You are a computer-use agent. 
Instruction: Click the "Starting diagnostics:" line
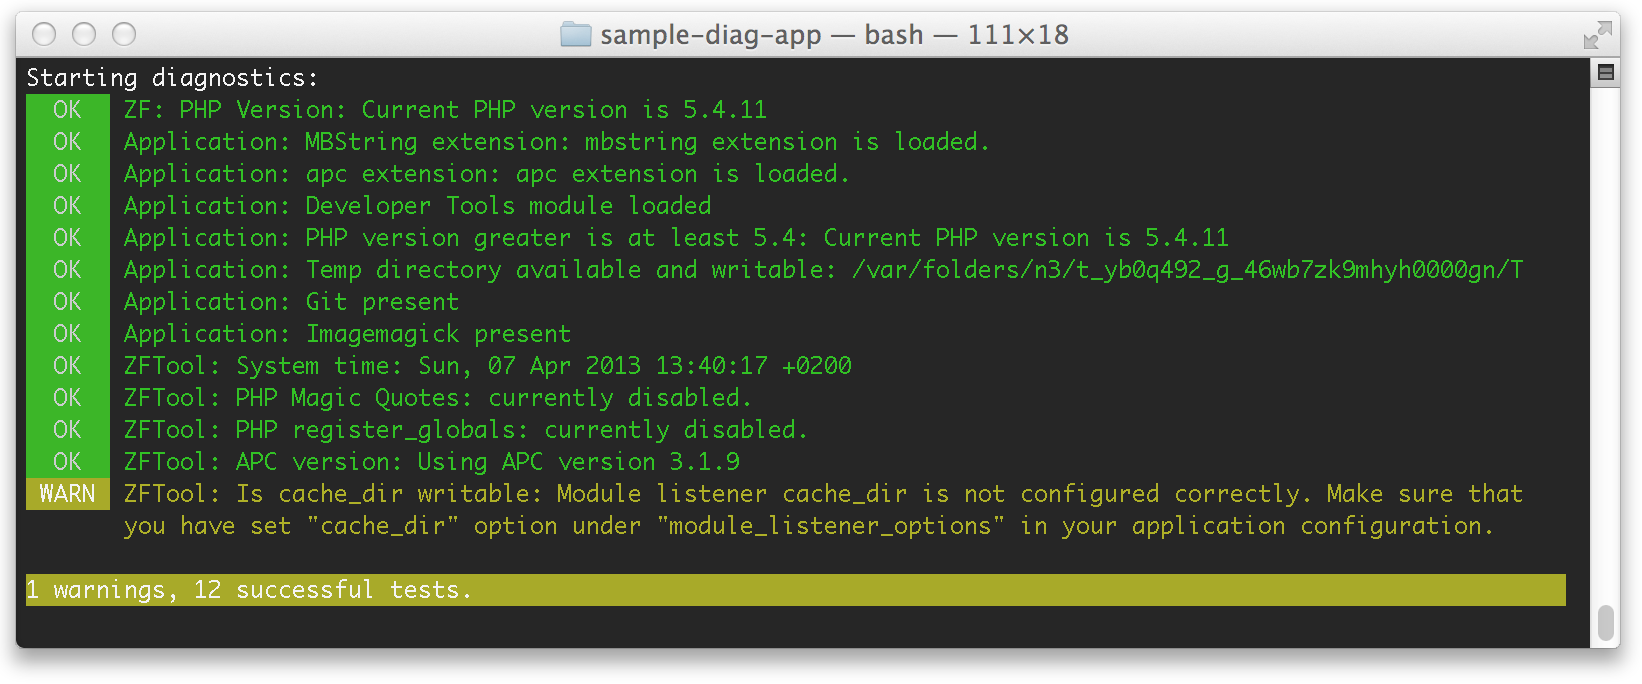(172, 78)
